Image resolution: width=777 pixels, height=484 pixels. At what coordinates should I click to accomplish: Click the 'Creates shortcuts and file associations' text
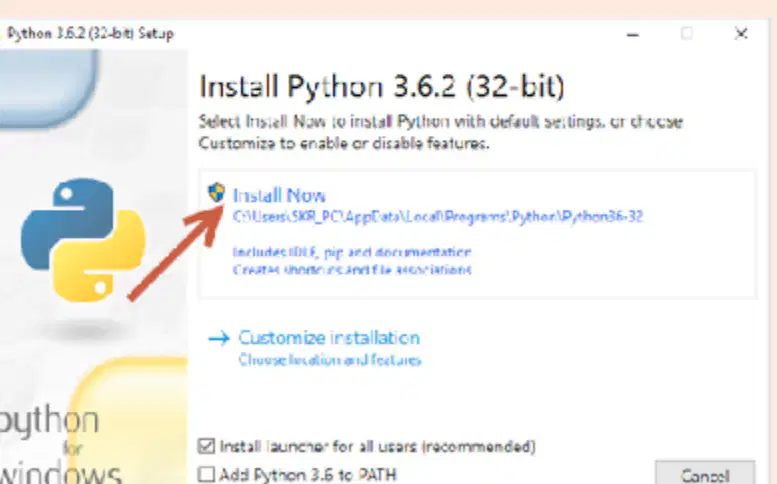352,269
